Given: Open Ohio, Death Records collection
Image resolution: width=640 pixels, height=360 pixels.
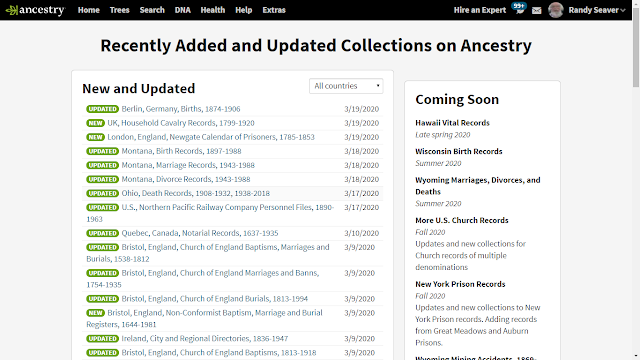Looking at the screenshot, I should coord(196,193).
